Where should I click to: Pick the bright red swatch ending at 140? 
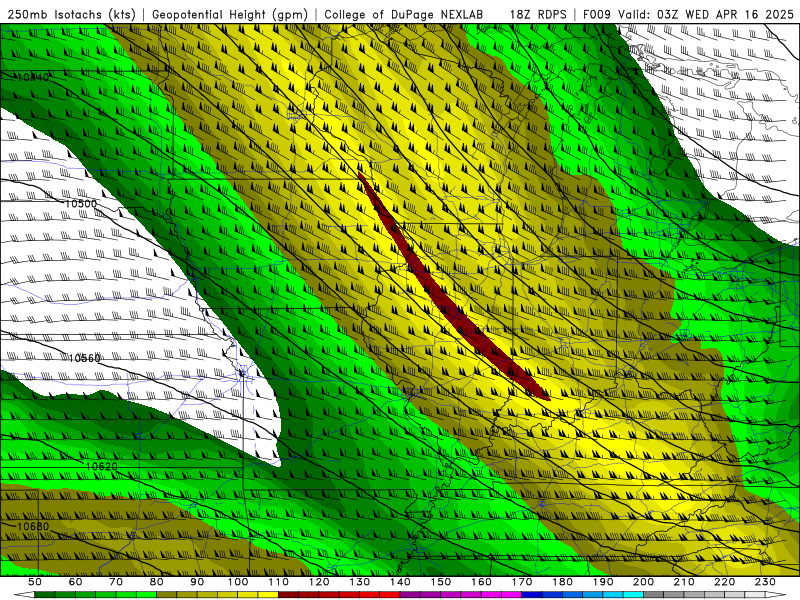pyautogui.click(x=390, y=595)
